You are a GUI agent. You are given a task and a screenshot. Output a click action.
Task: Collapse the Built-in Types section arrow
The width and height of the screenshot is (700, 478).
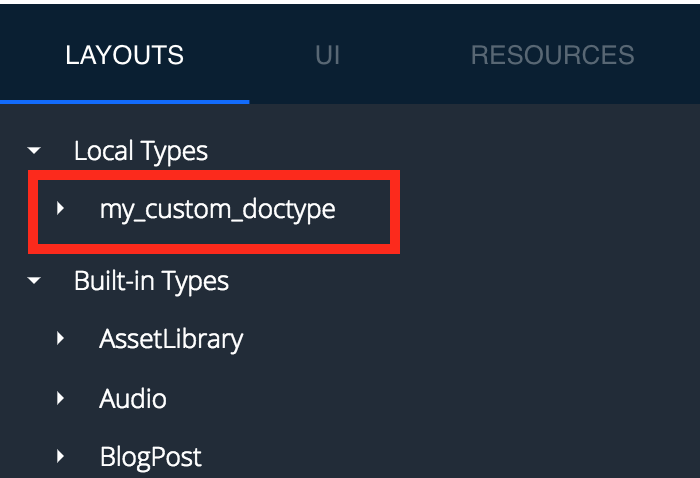click(x=34, y=281)
